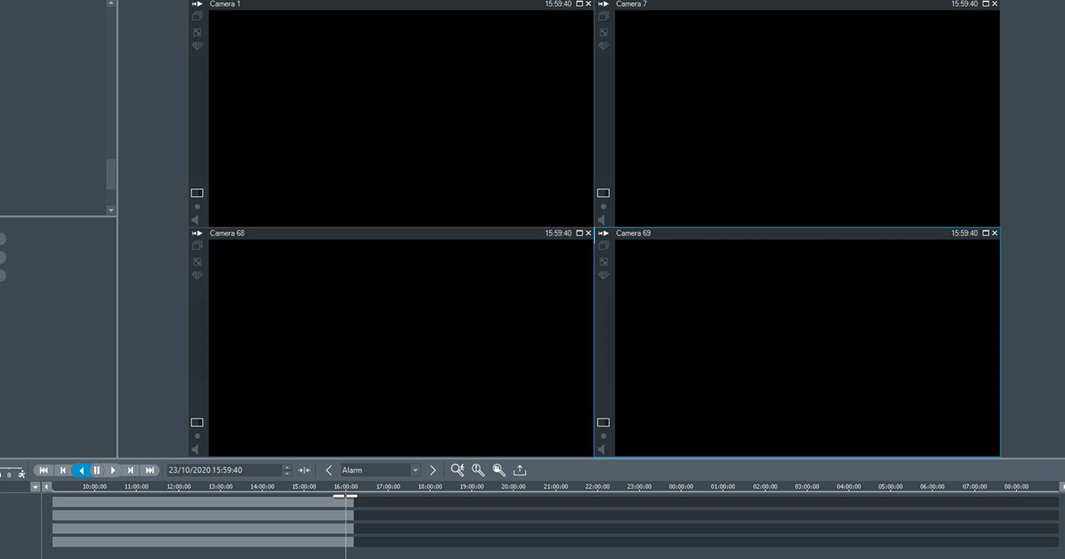Select the fourth recording track in timeline
The width and height of the screenshot is (1065, 559).
(555, 542)
